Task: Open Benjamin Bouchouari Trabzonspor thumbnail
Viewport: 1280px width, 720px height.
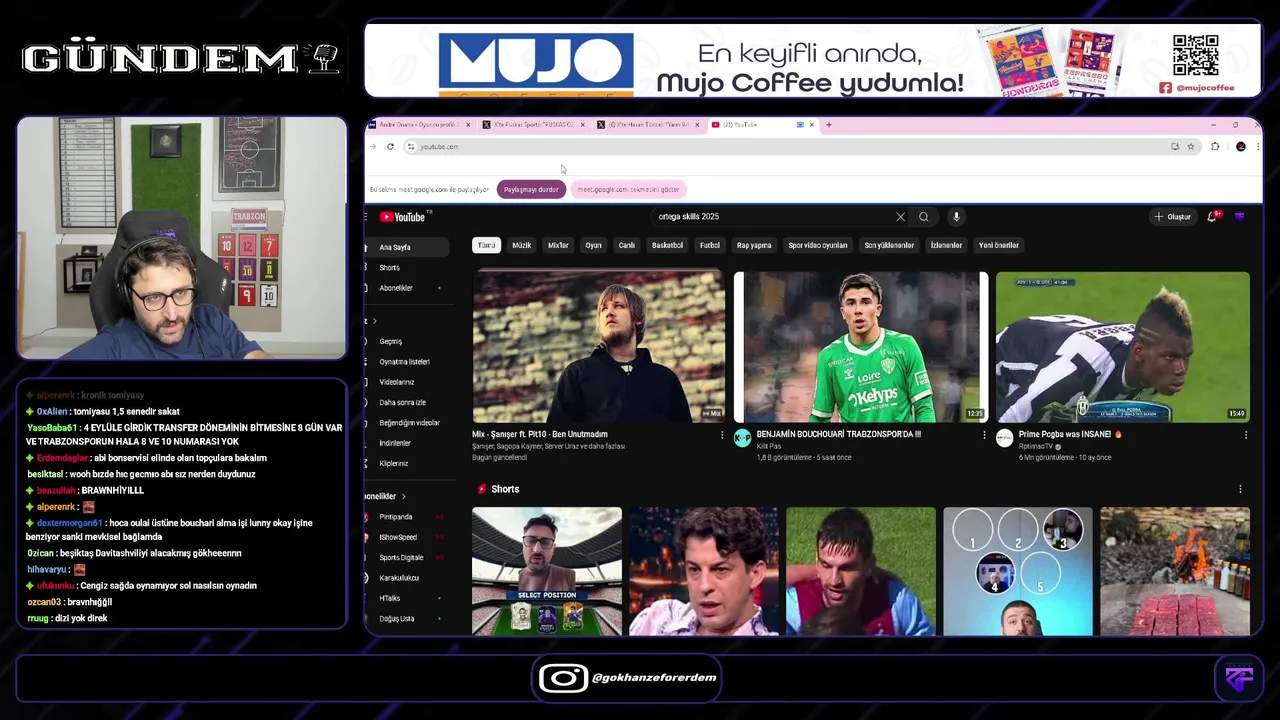Action: point(861,347)
